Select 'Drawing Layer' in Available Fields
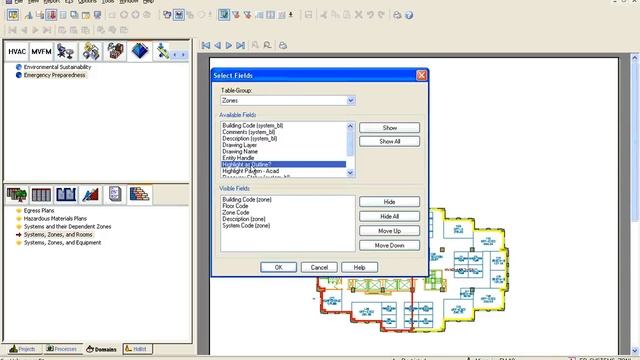The image size is (640, 360). pos(240,145)
